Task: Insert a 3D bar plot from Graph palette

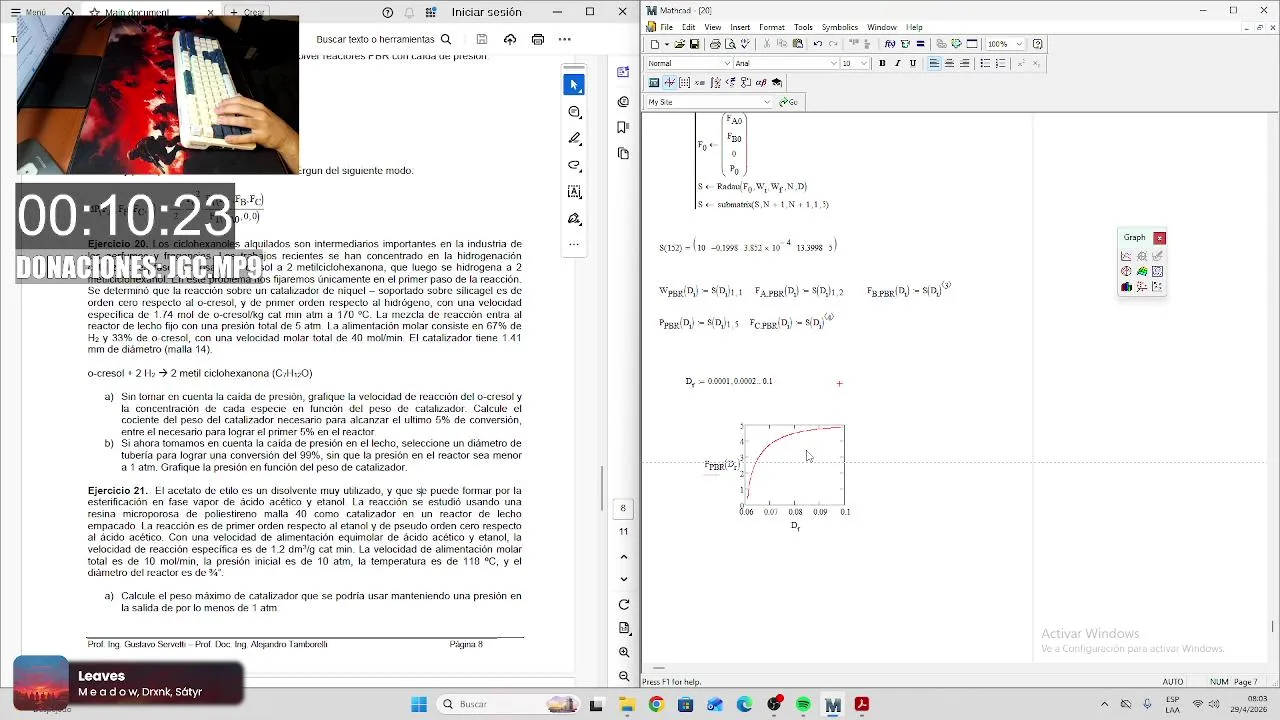Action: coord(1126,287)
